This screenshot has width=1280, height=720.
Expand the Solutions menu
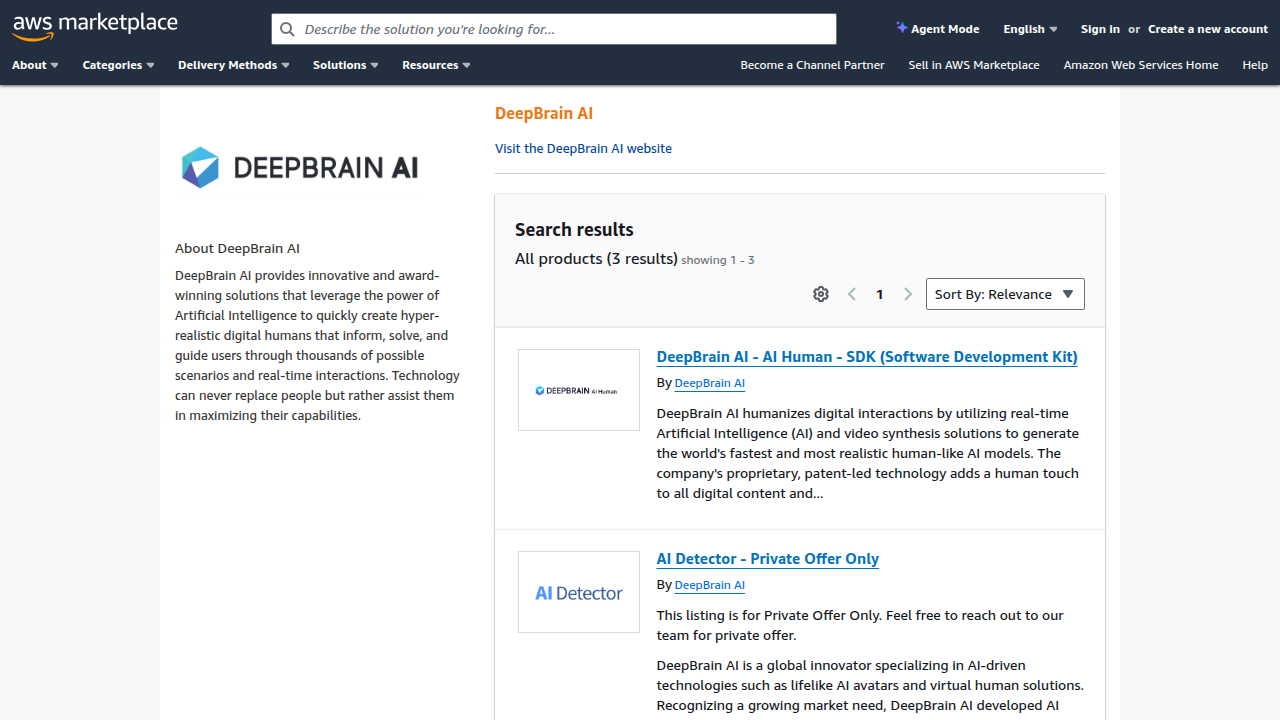[x=346, y=65]
